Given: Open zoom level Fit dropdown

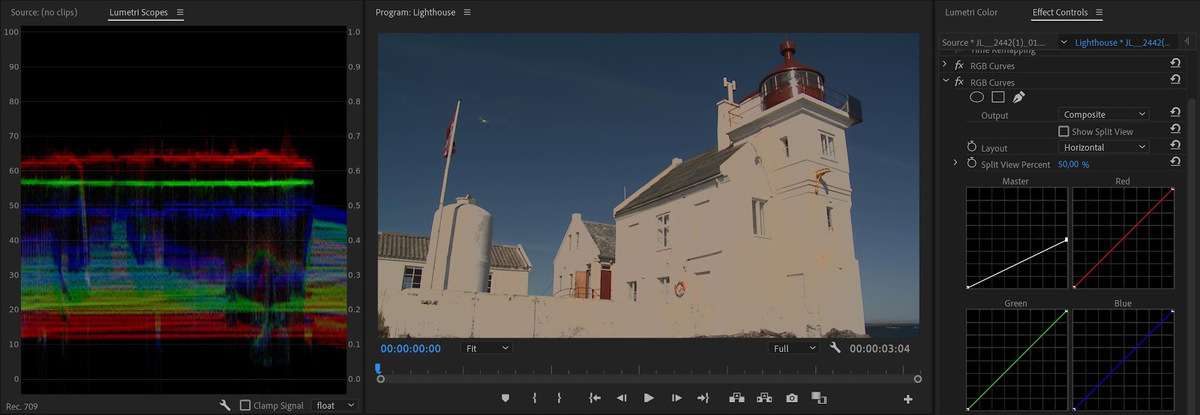Looking at the screenshot, I should pyautogui.click(x=487, y=348).
